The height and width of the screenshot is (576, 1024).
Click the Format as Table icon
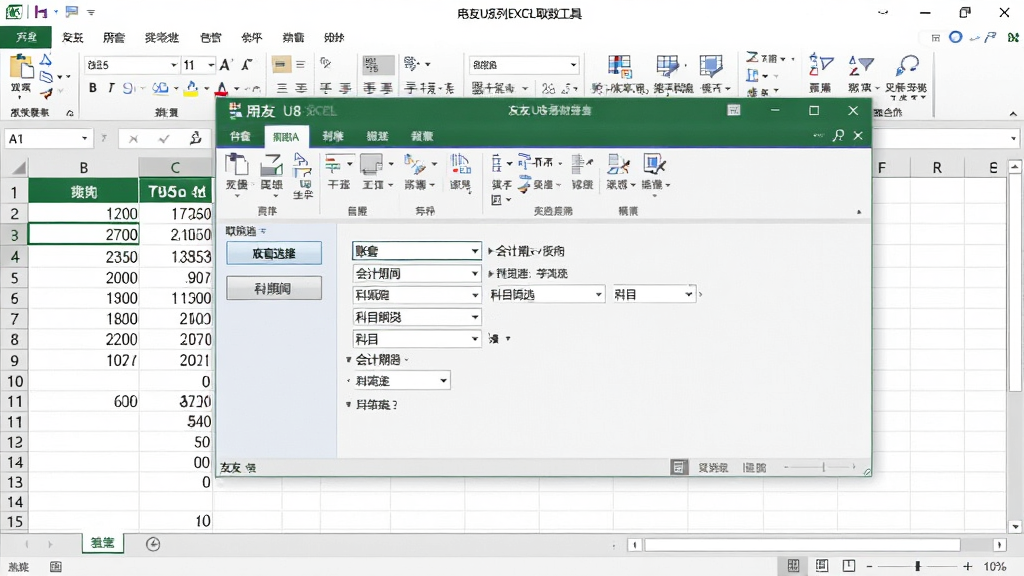pos(667,66)
